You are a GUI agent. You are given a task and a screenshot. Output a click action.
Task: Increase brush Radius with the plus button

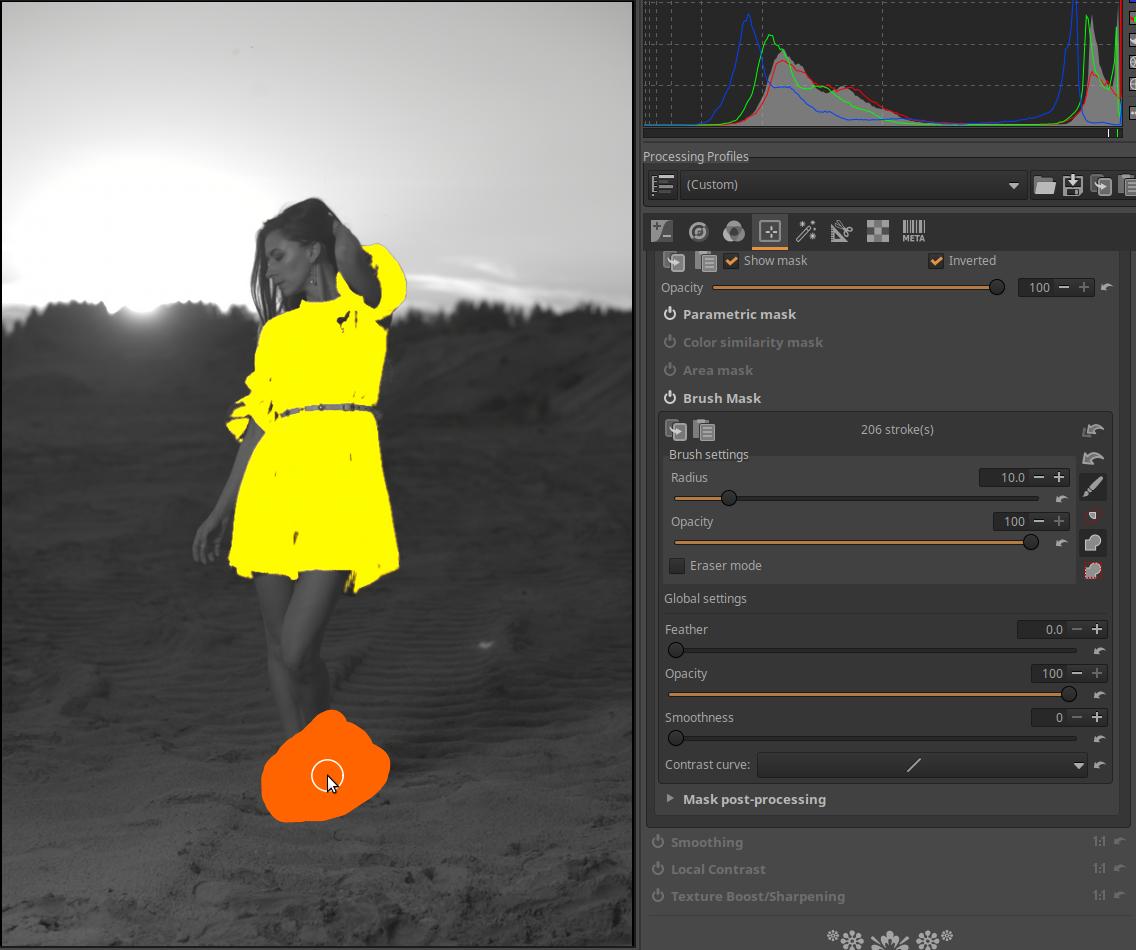point(1059,478)
